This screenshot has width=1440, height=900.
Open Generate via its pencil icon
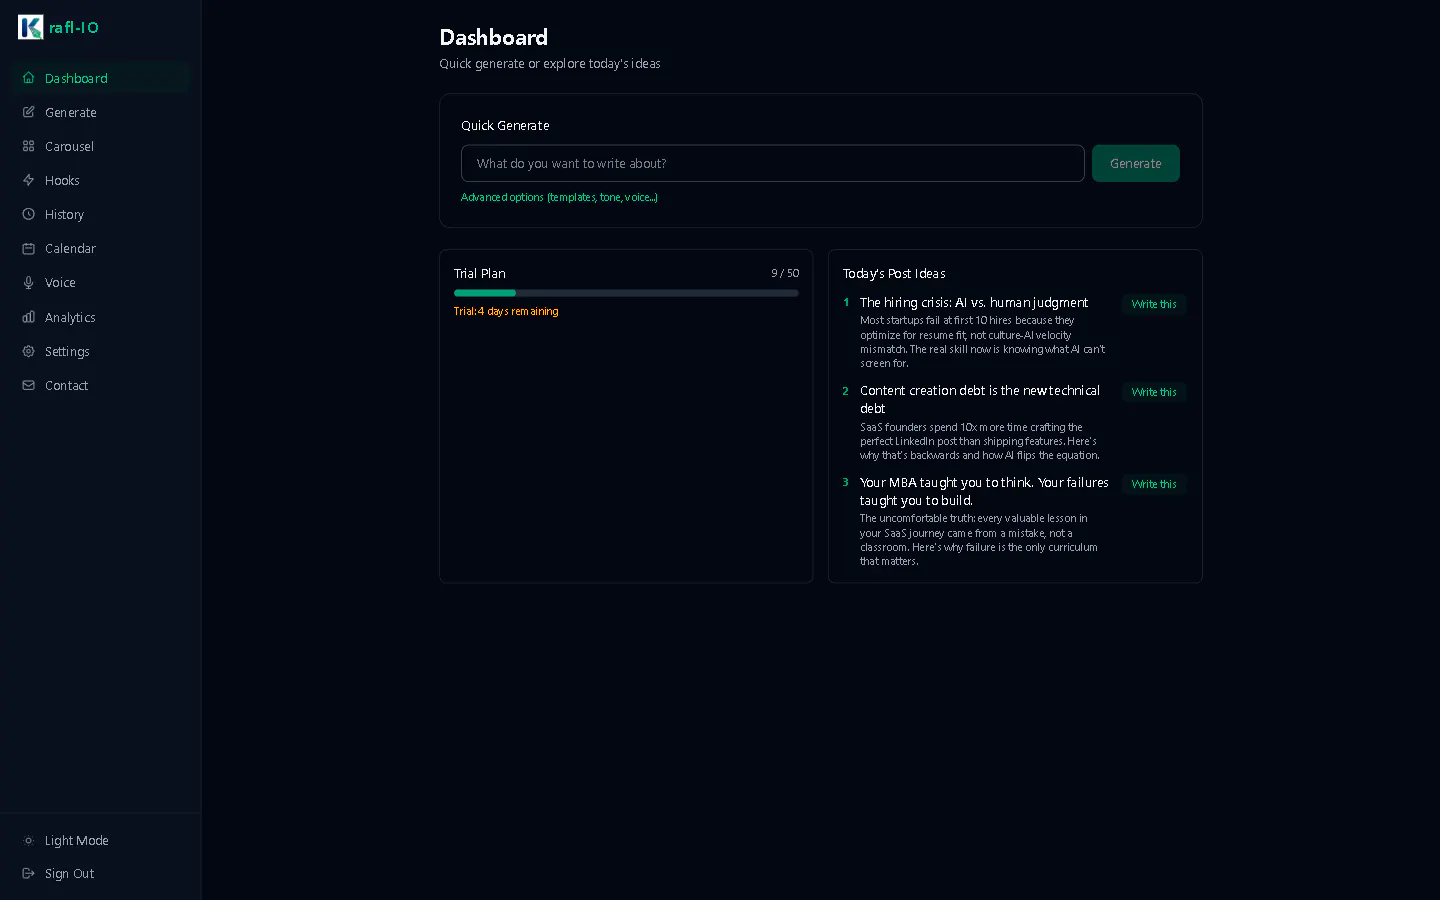click(x=29, y=112)
